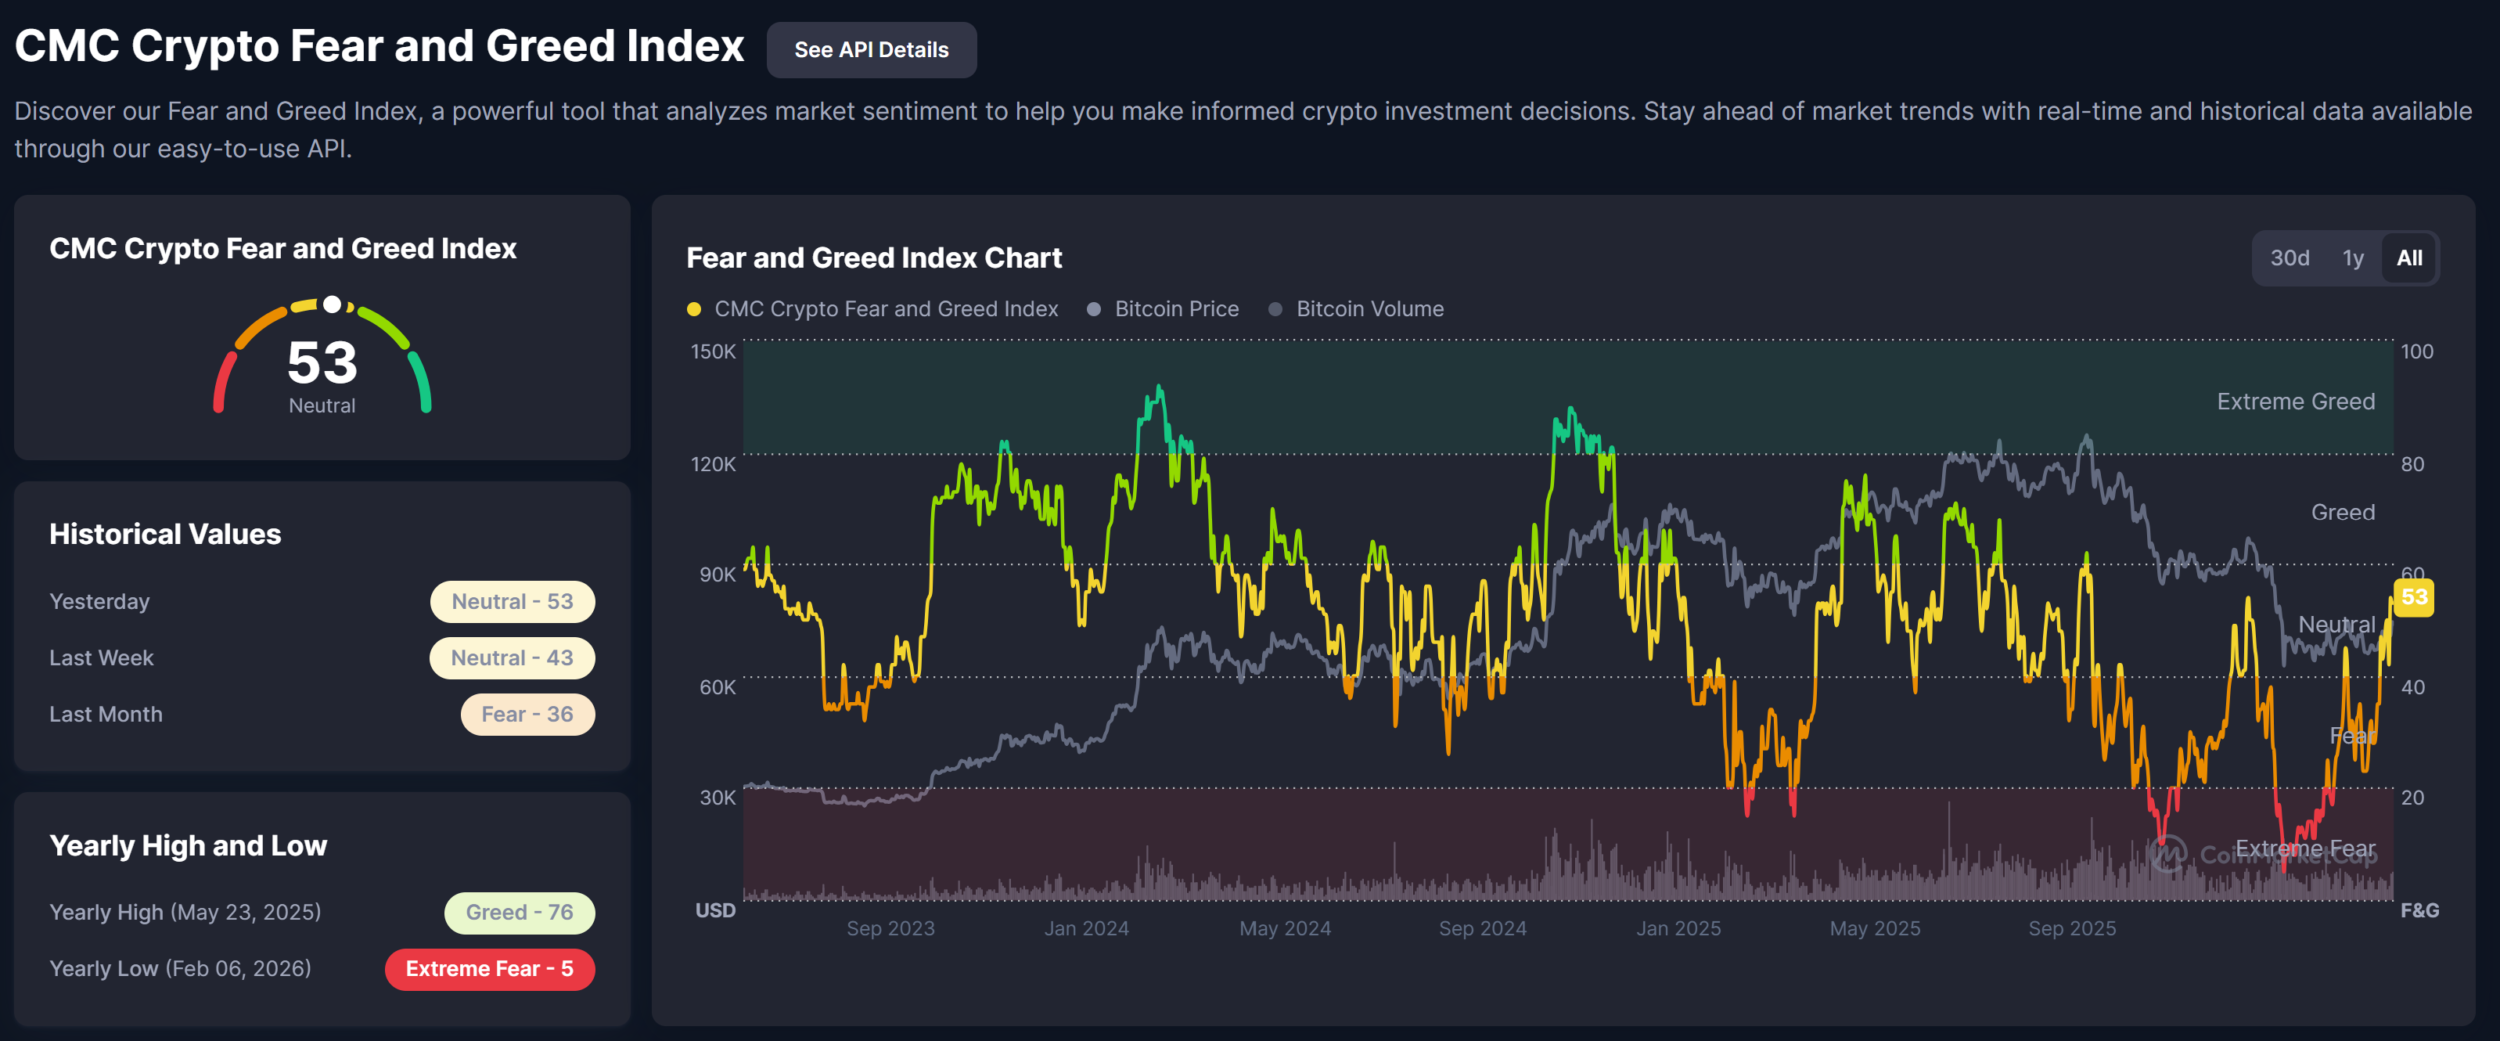Screen dimensions: 2500x1041
Task: Click the Sep 2024 x-axis label
Action: point(1482,928)
